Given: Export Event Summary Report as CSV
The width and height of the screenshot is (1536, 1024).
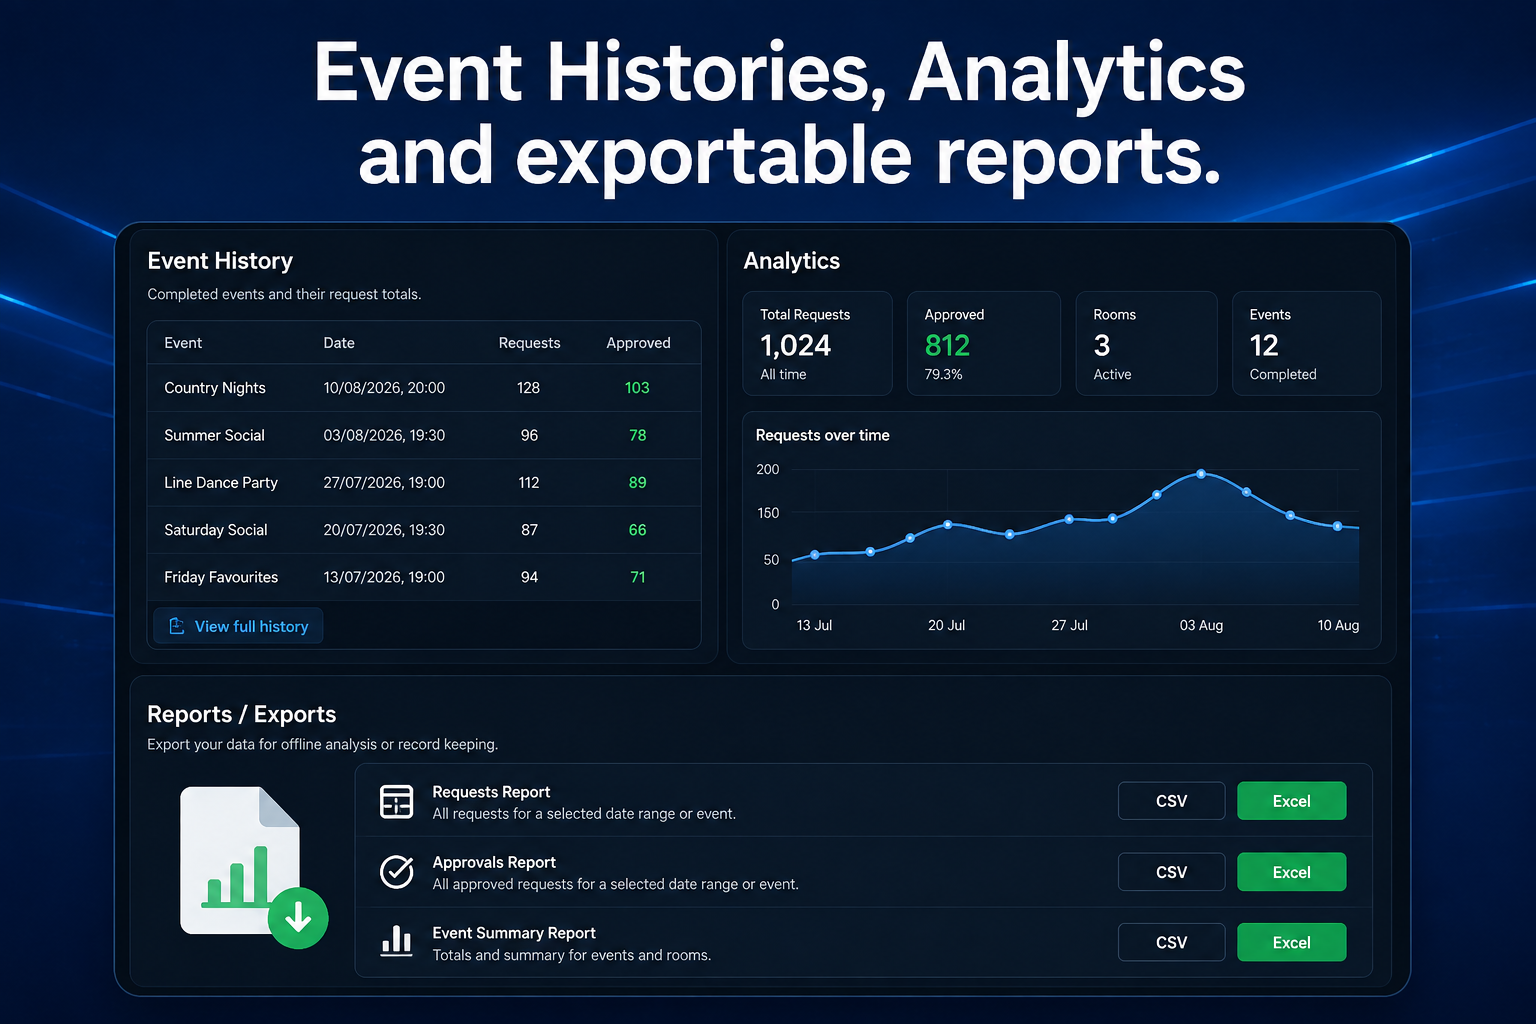Looking at the screenshot, I should pos(1171,942).
